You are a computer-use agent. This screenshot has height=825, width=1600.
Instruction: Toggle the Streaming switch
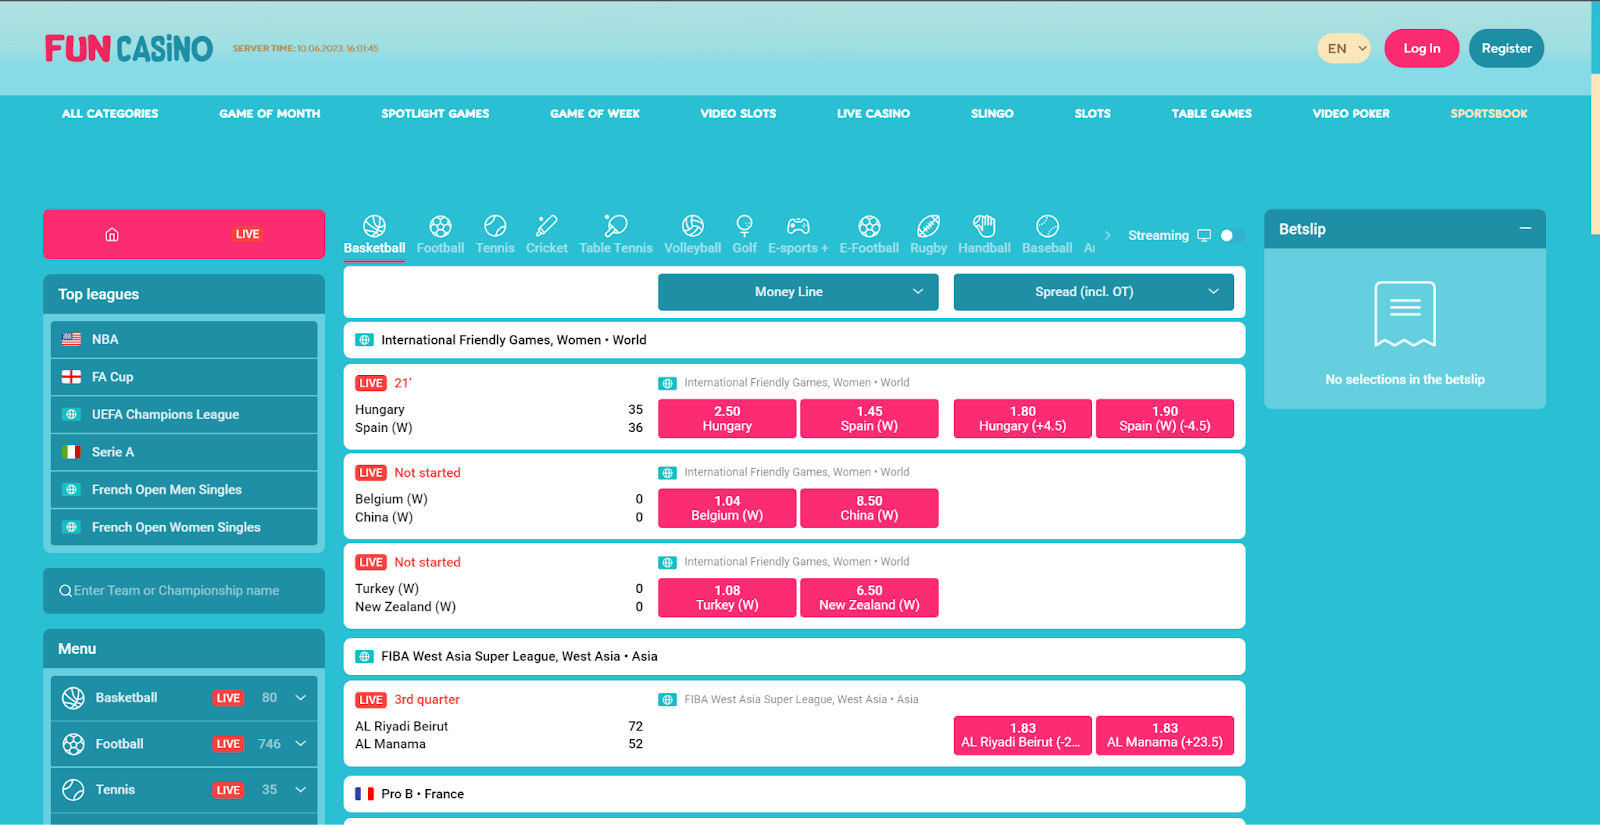click(x=1232, y=236)
